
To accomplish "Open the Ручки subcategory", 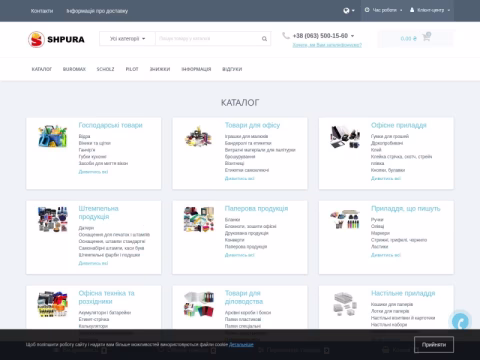I will pyautogui.click(x=377, y=220).
